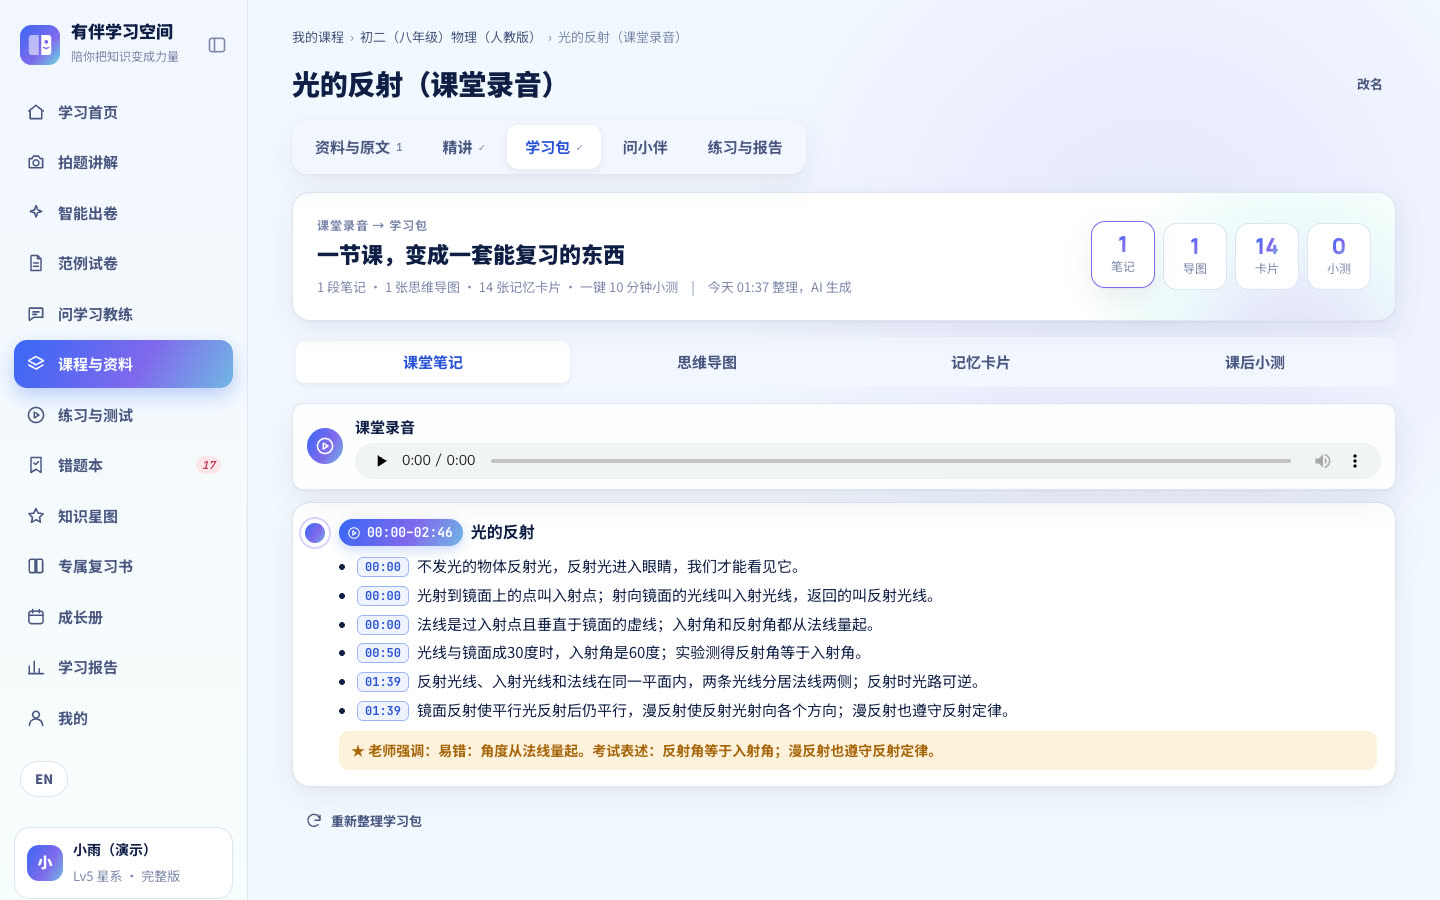Viewport: 1440px width, 900px height.
Task: Open 范例试卷 document icon
Action: point(36,263)
